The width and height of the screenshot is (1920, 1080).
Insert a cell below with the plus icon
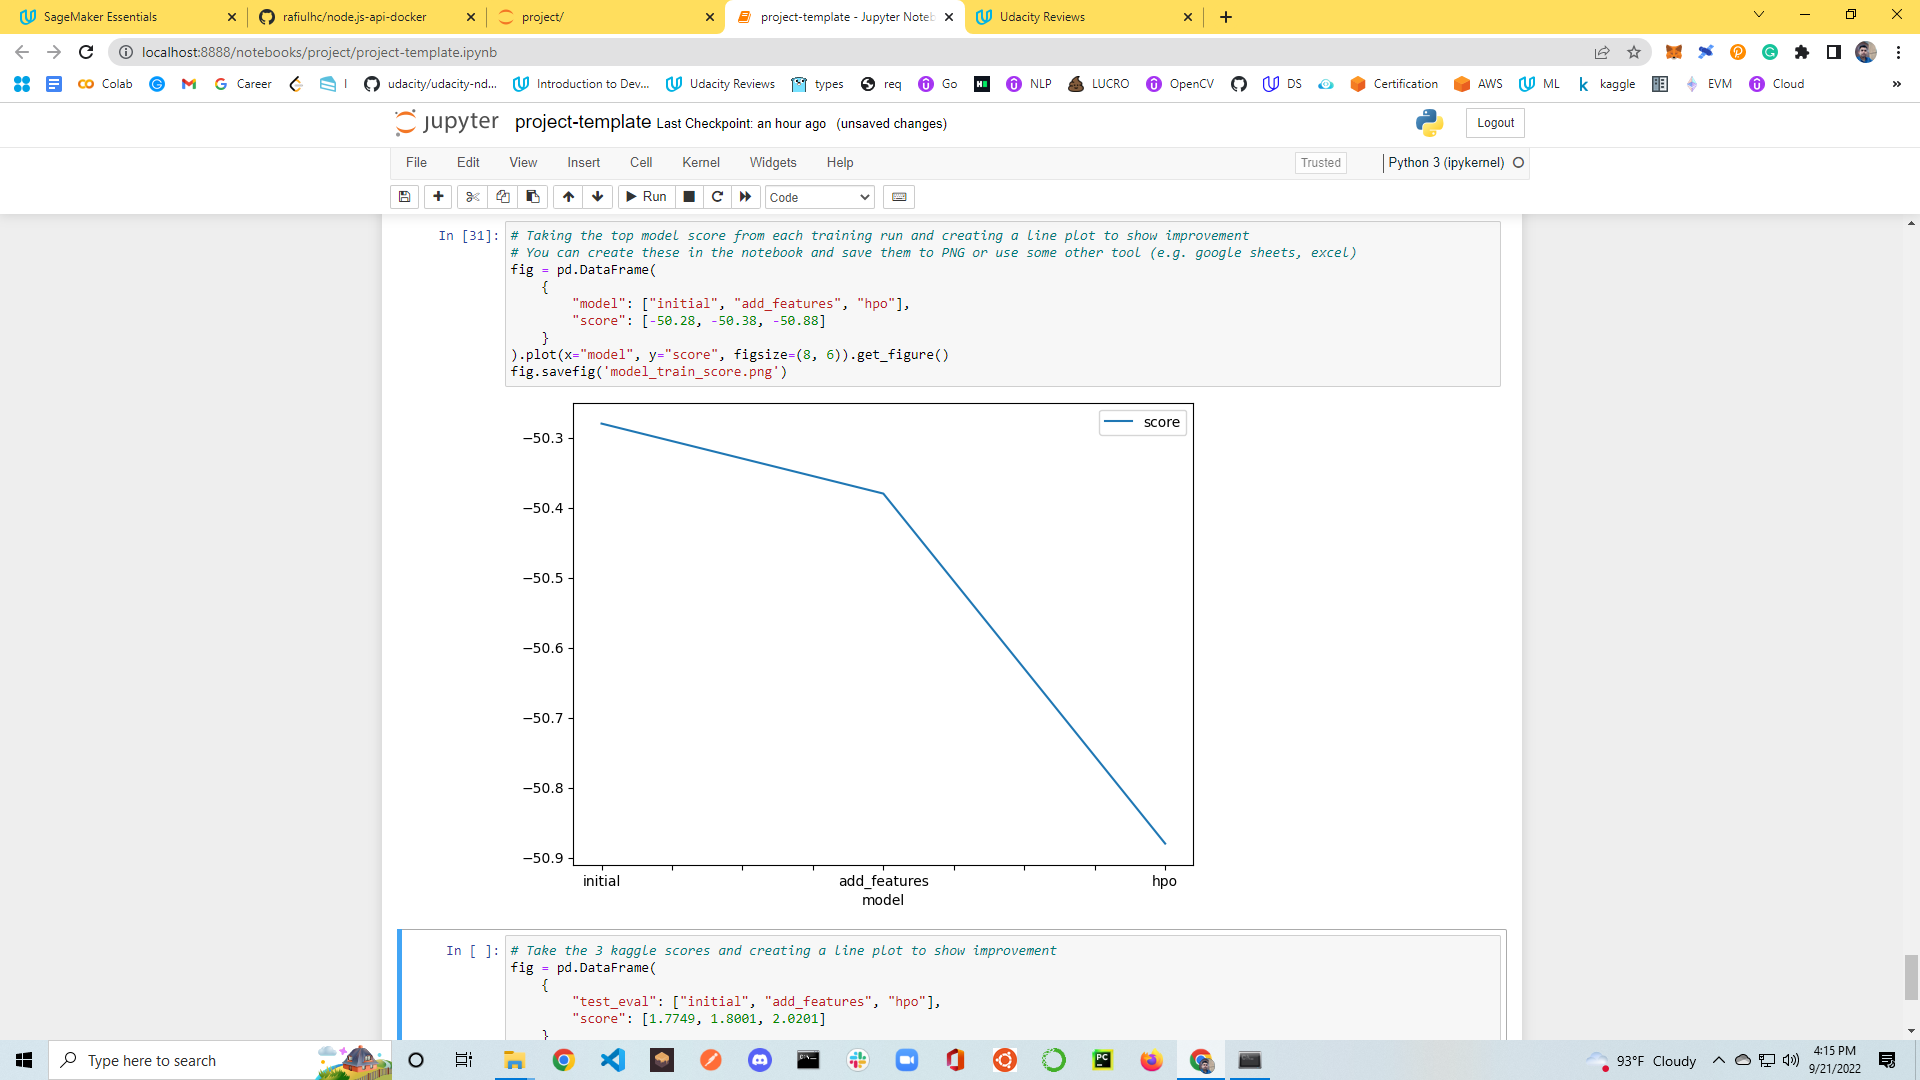(438, 197)
